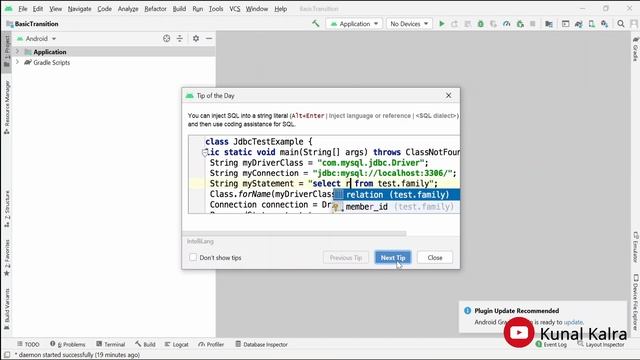Open the Refactor menu
Screen dimensions: 640x360
155,9
